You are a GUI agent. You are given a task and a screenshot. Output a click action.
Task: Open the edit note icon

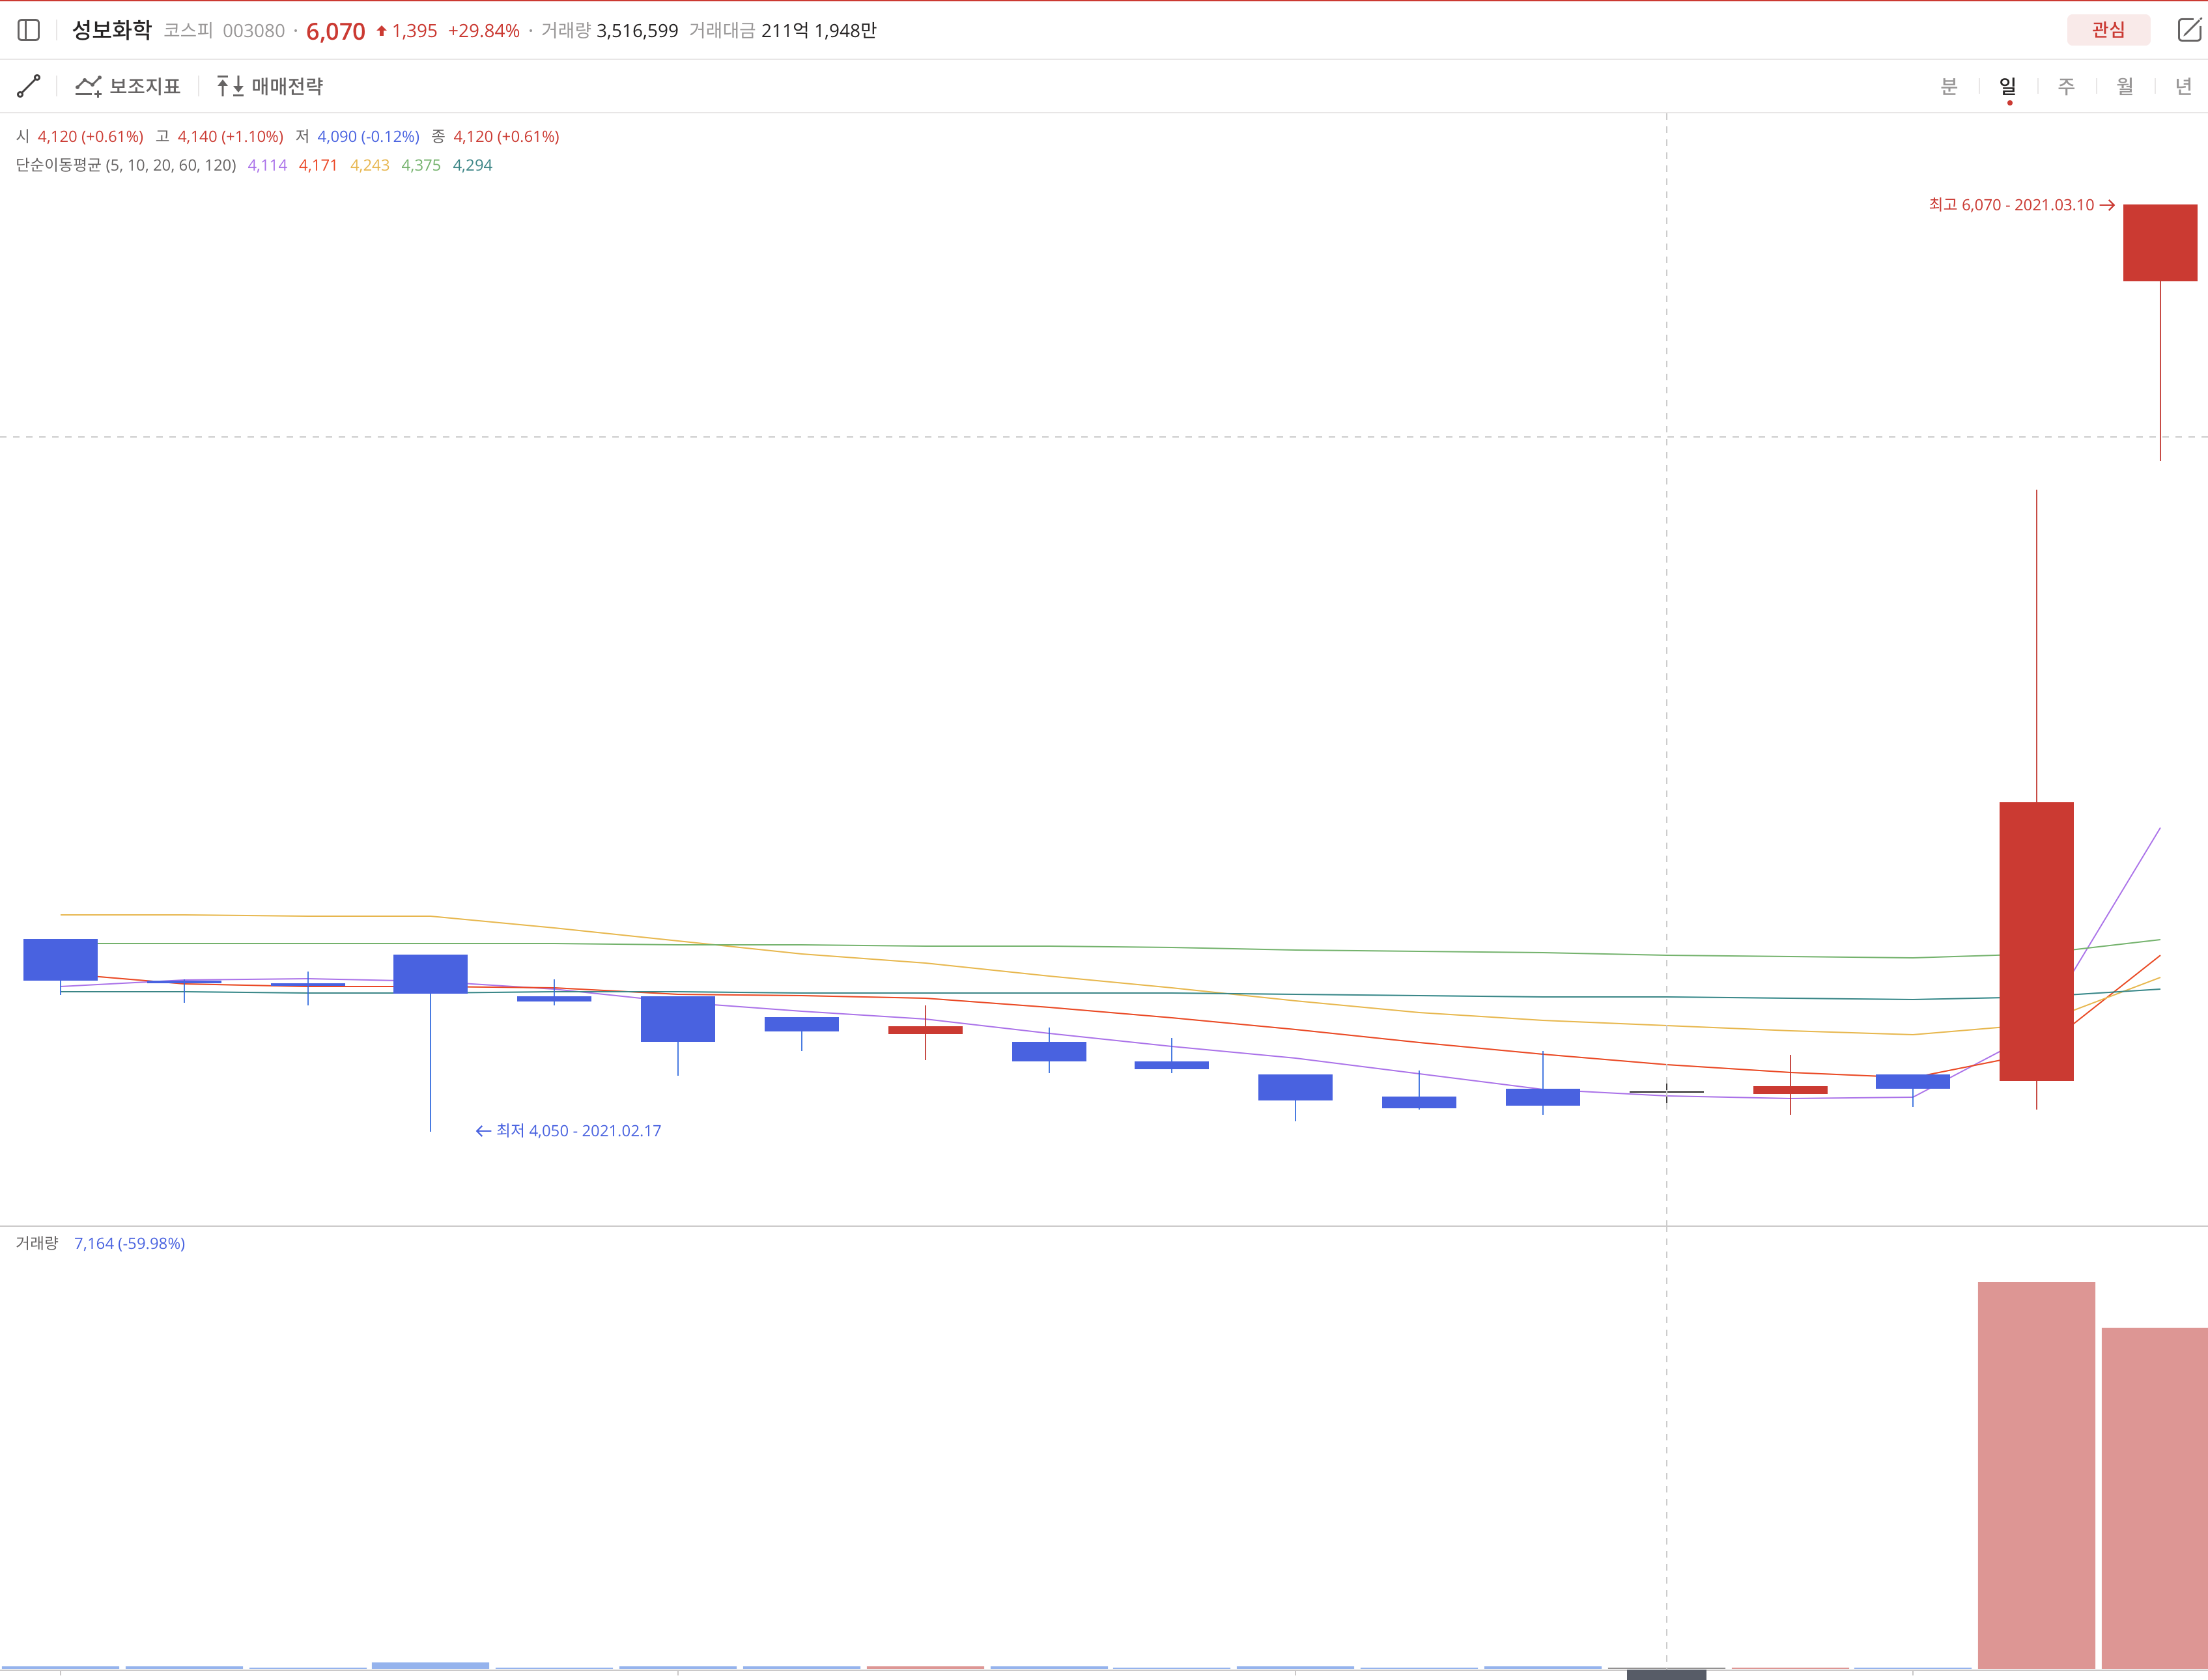[2189, 30]
